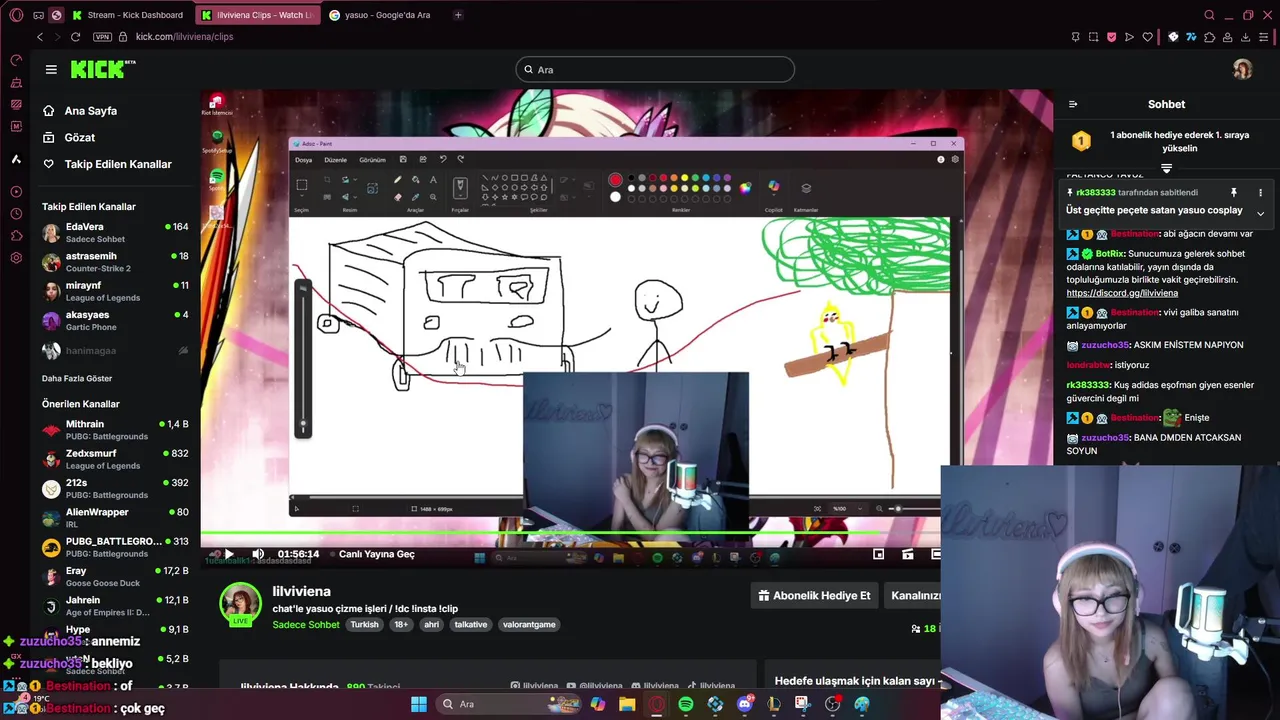Open pinned message three-dot options

(1260, 192)
